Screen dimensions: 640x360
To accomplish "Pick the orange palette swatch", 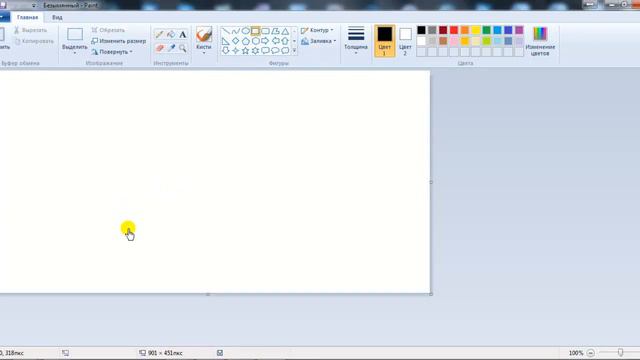I will [x=465, y=30].
